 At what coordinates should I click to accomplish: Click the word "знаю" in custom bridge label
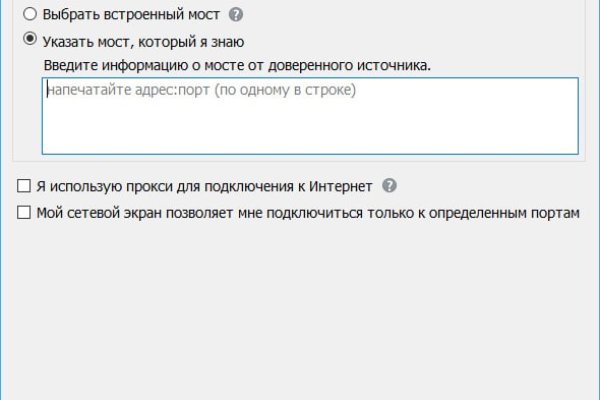225,41
